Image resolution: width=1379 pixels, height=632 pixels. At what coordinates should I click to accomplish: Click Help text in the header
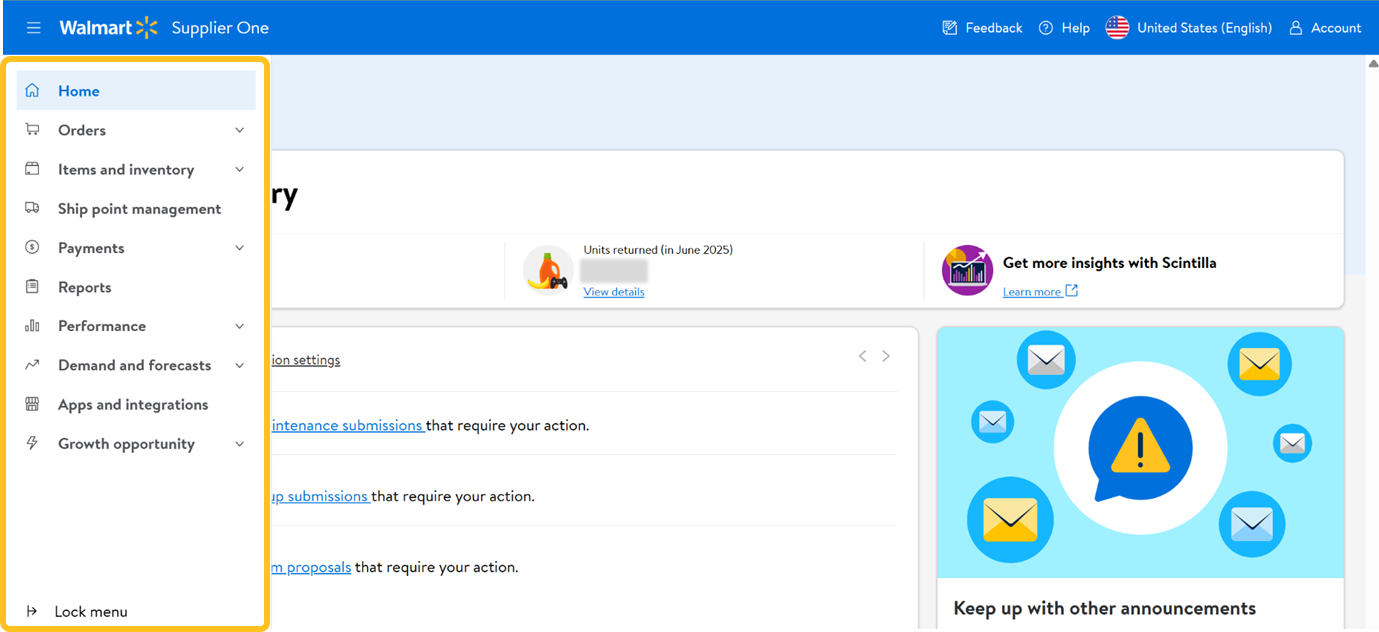pos(1076,28)
